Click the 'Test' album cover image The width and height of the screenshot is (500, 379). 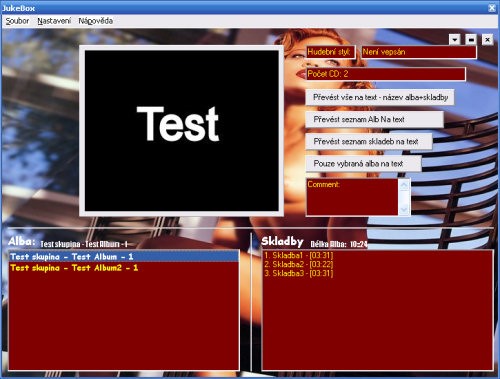[182, 131]
